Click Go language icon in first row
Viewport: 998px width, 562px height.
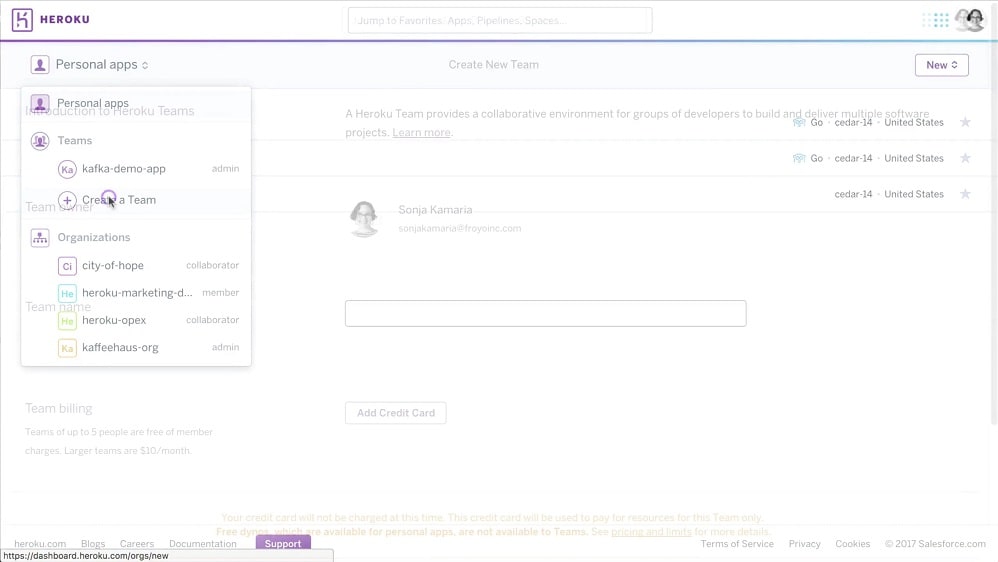pos(799,122)
